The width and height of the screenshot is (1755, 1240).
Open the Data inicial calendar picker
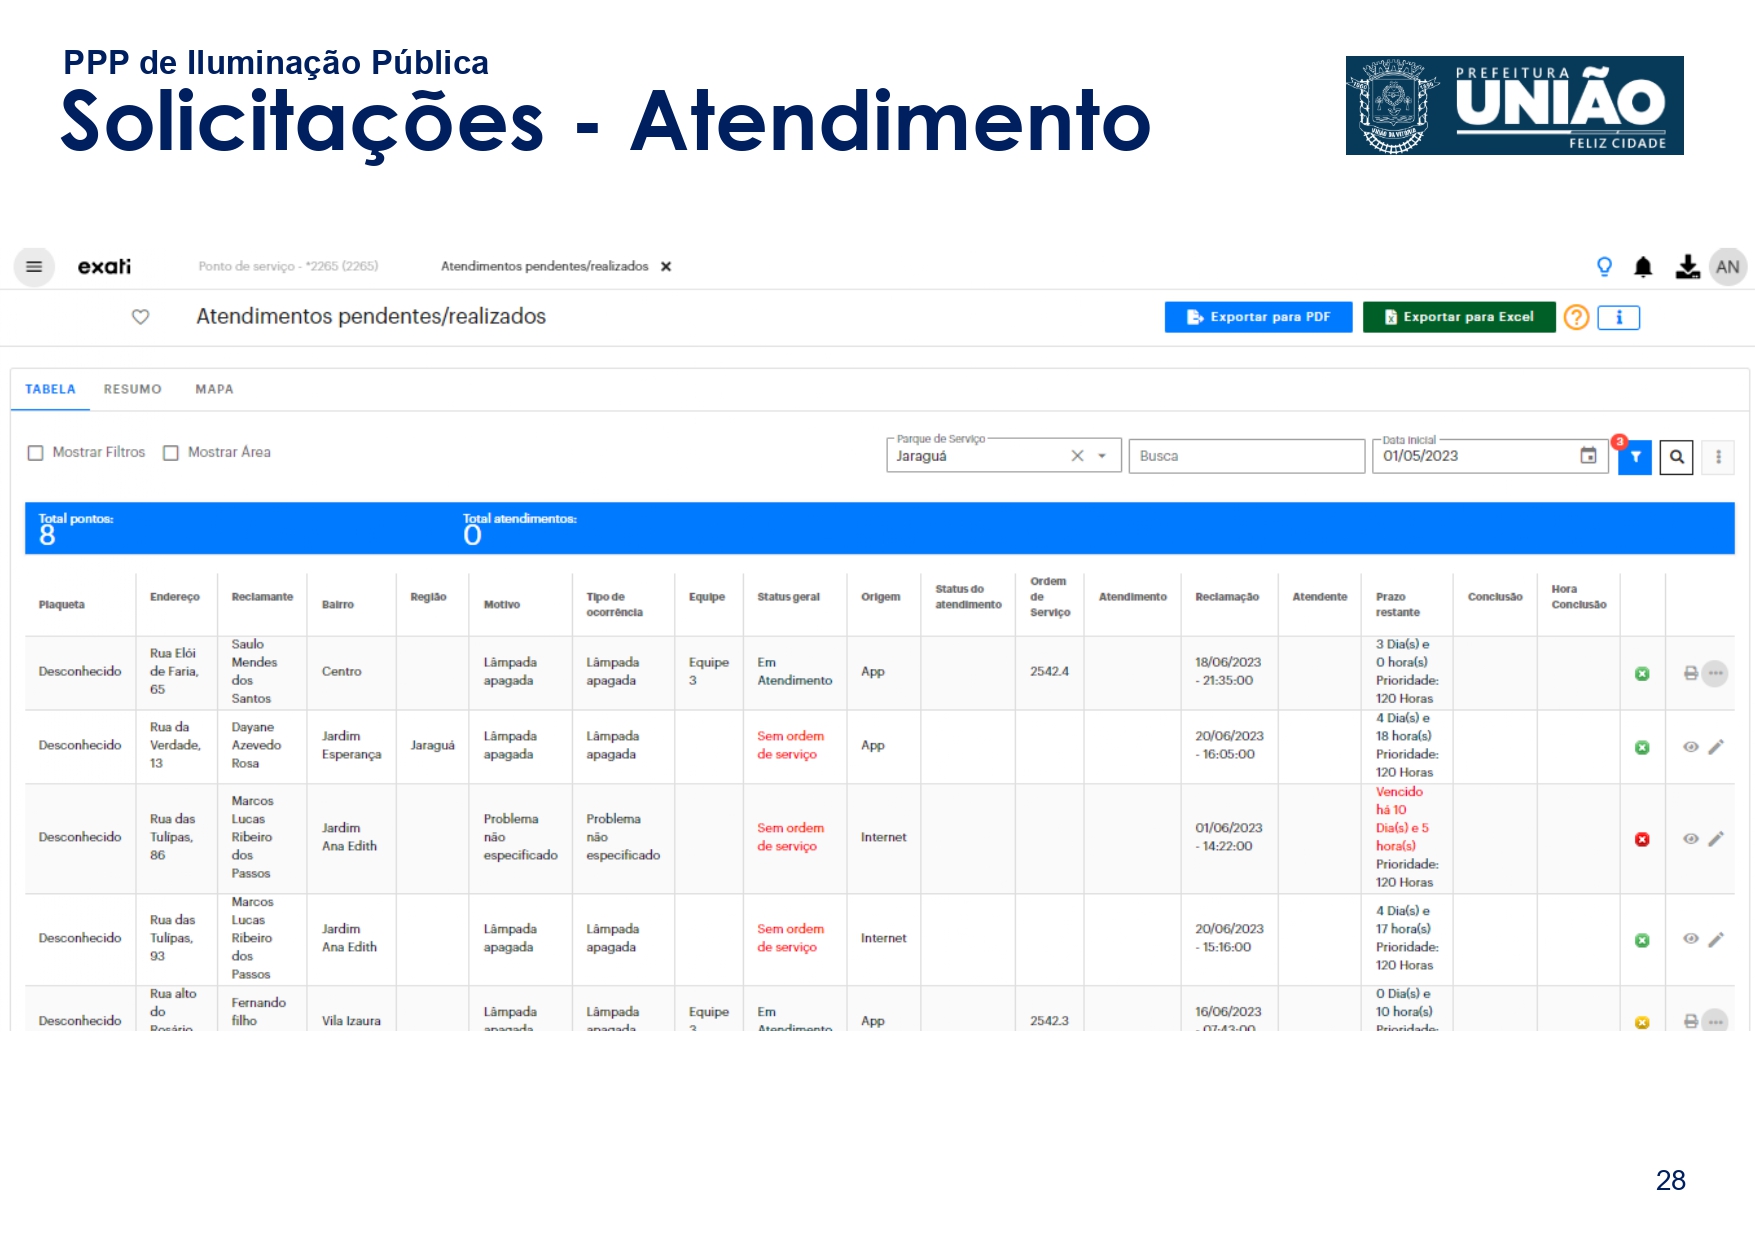coord(1588,456)
